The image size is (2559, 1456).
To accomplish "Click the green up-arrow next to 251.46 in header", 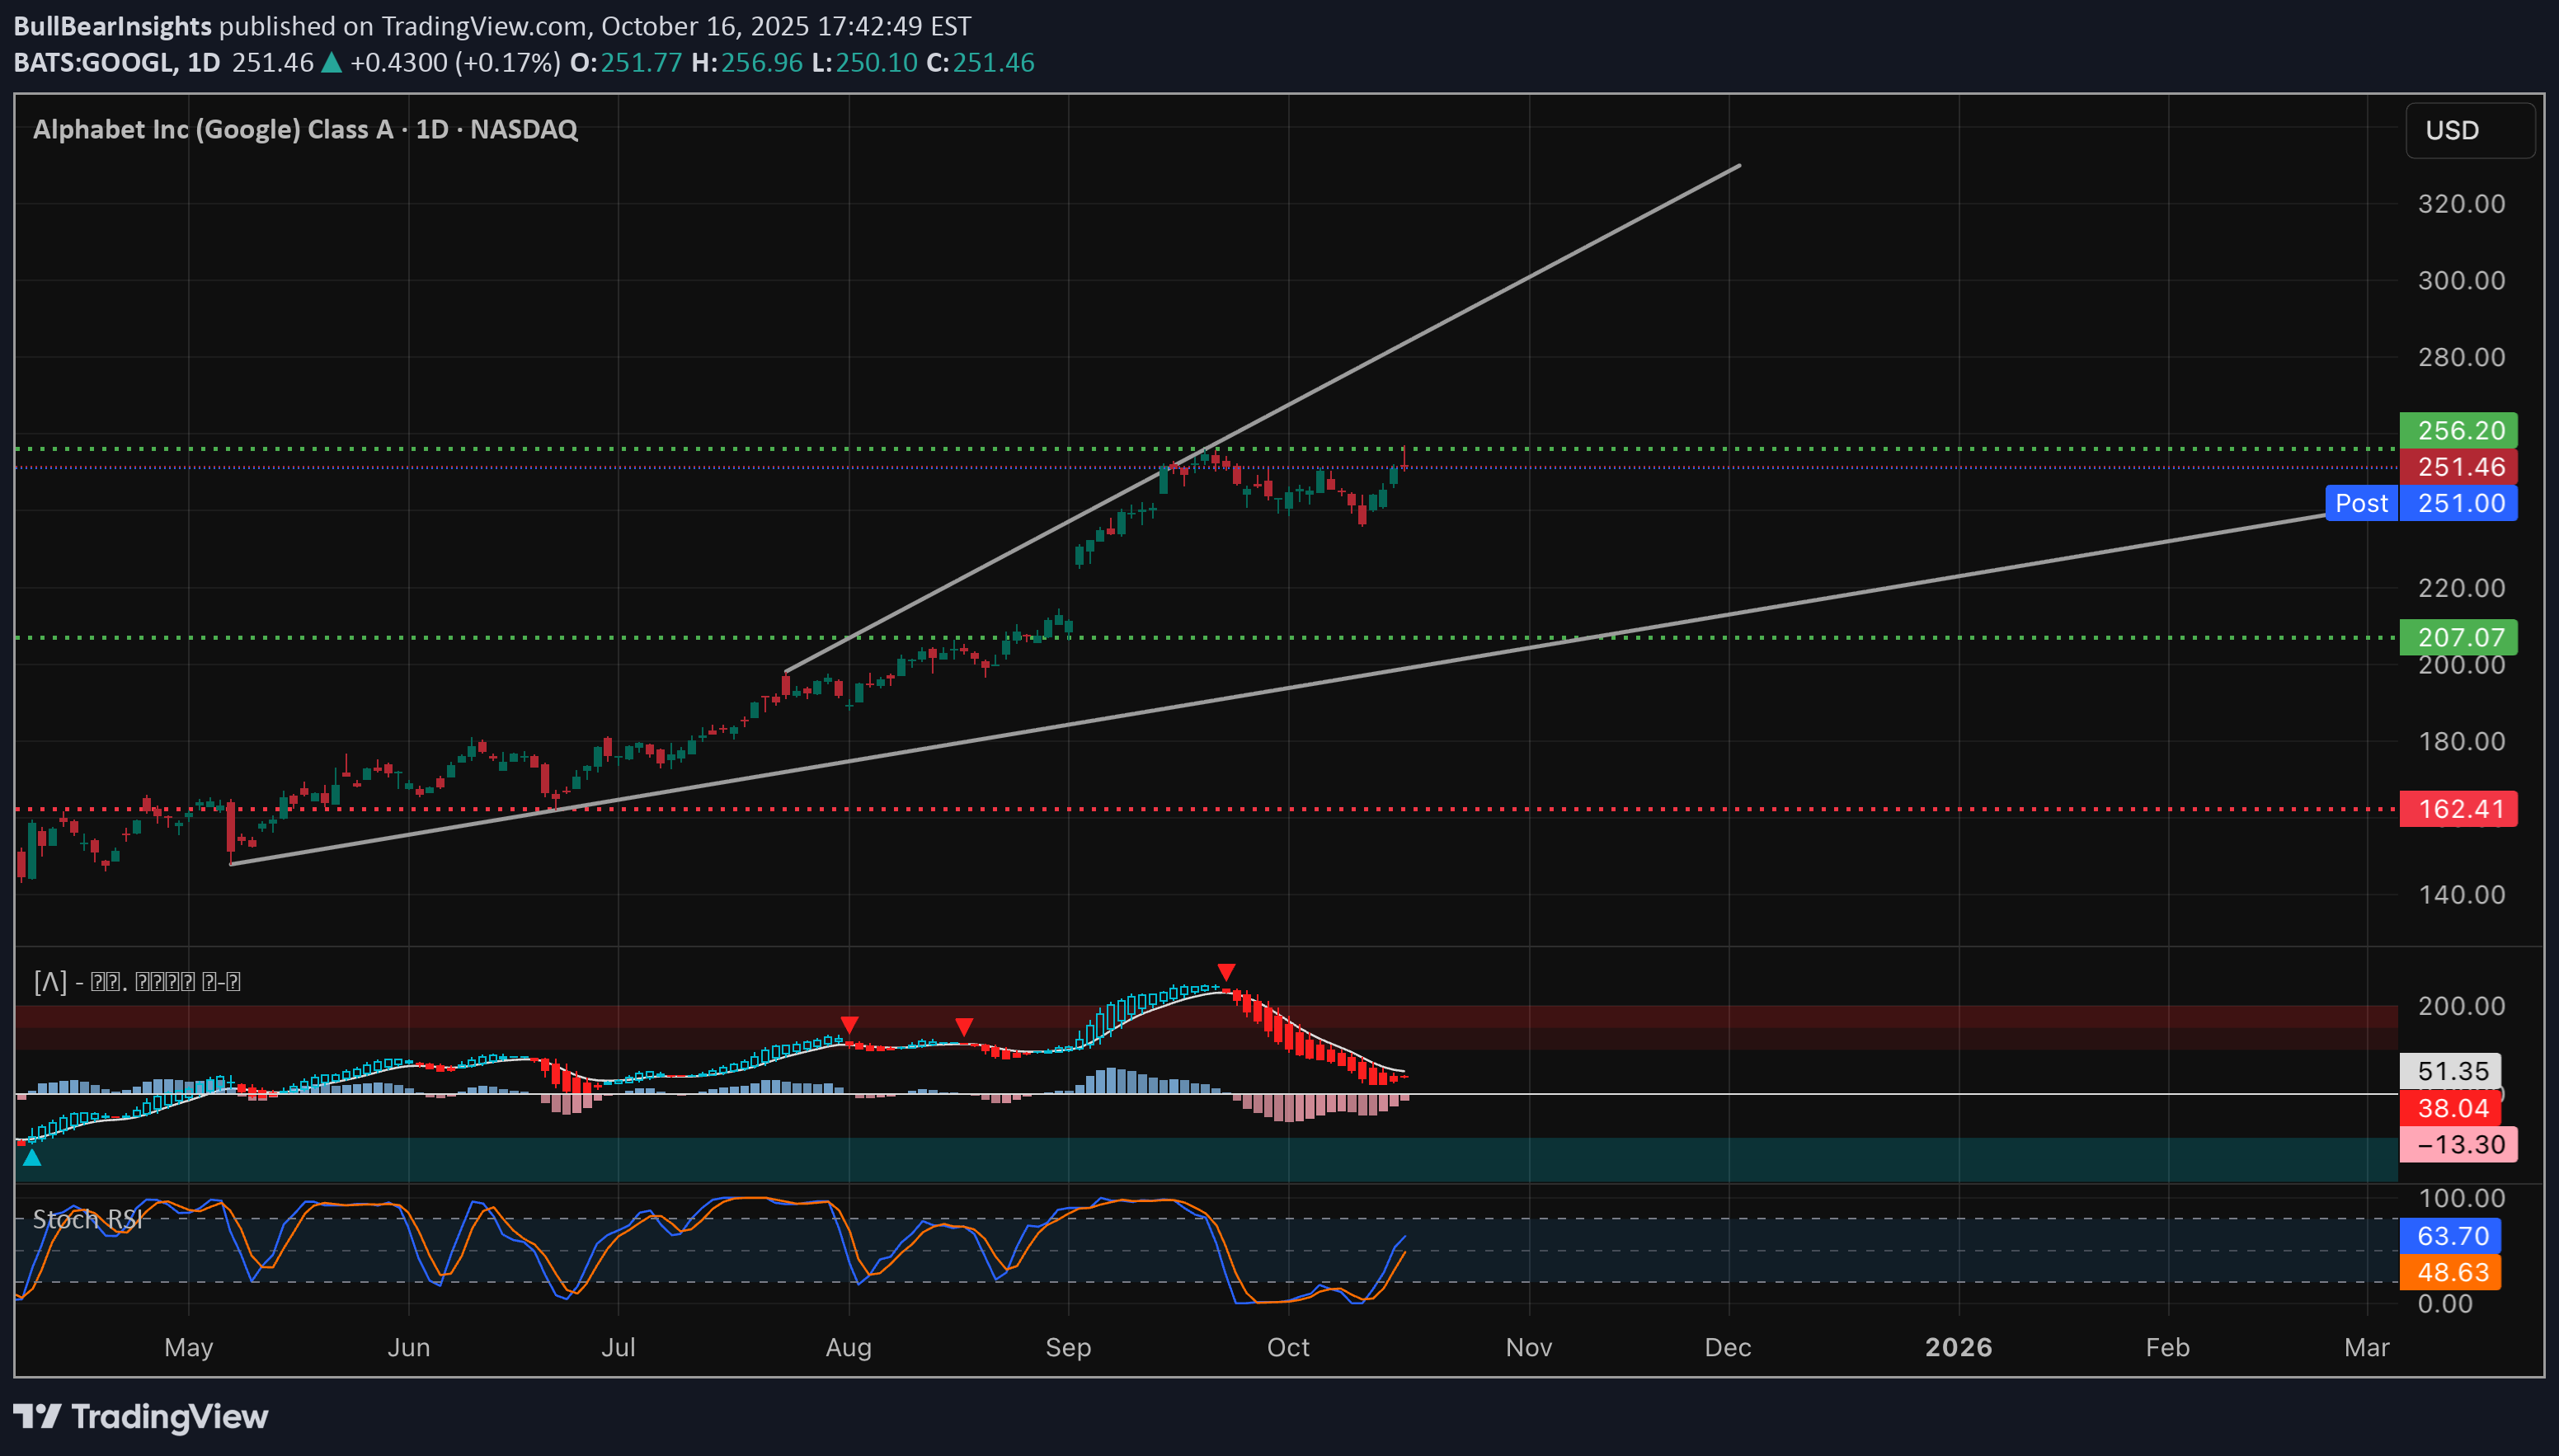I will 331,63.
